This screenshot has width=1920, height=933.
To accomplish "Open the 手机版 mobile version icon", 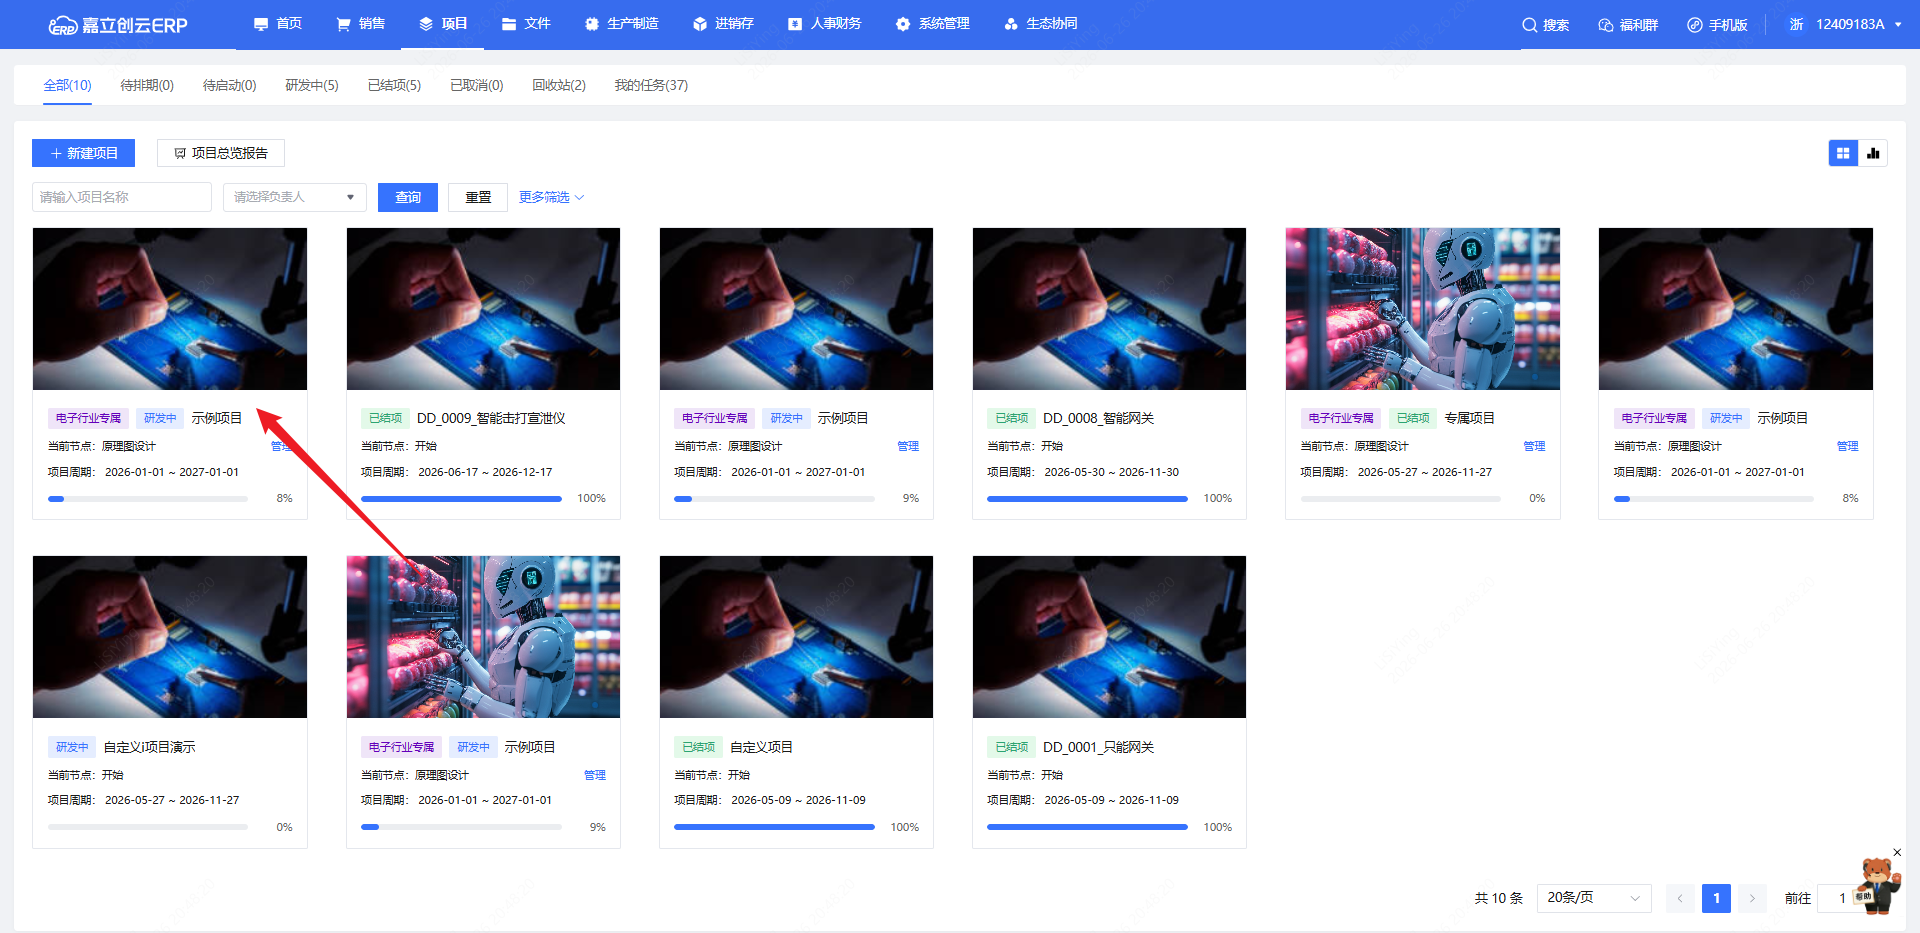I will click(x=1695, y=25).
